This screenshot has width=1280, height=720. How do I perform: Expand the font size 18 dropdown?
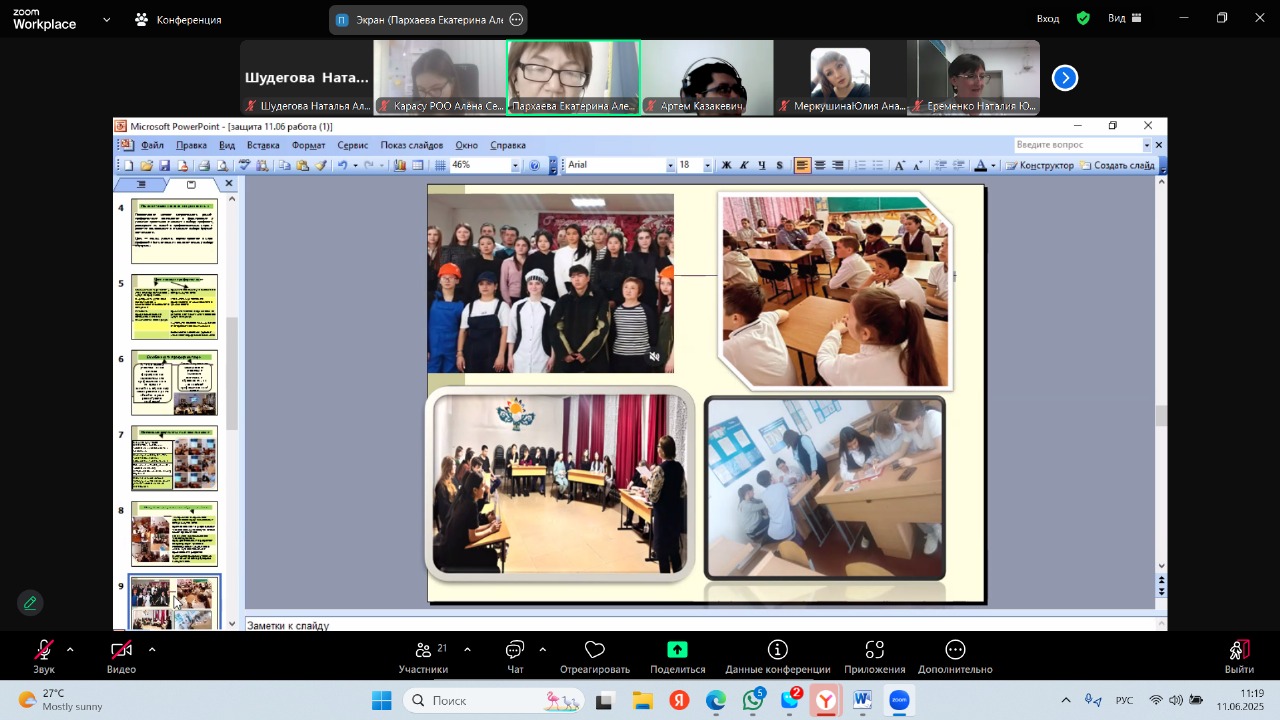tap(707, 166)
